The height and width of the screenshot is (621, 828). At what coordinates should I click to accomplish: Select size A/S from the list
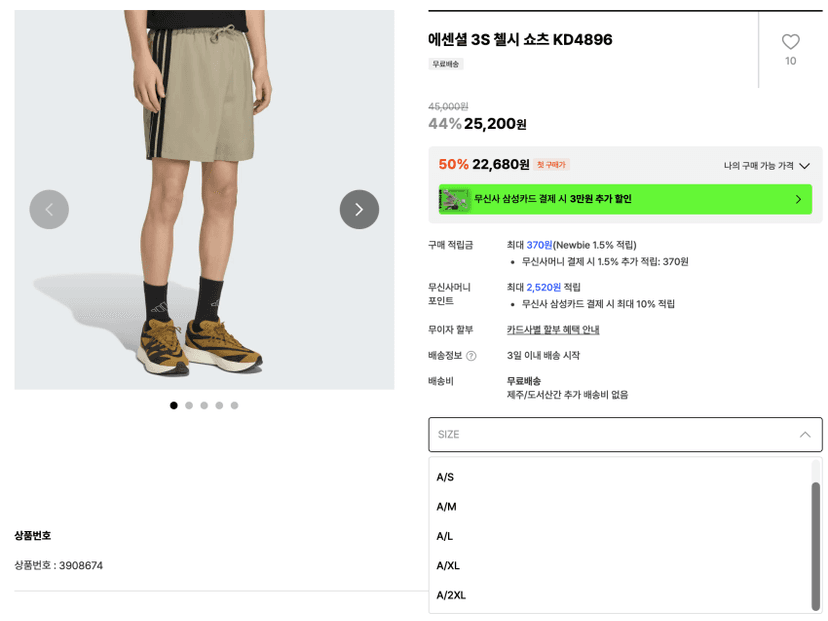(x=620, y=477)
